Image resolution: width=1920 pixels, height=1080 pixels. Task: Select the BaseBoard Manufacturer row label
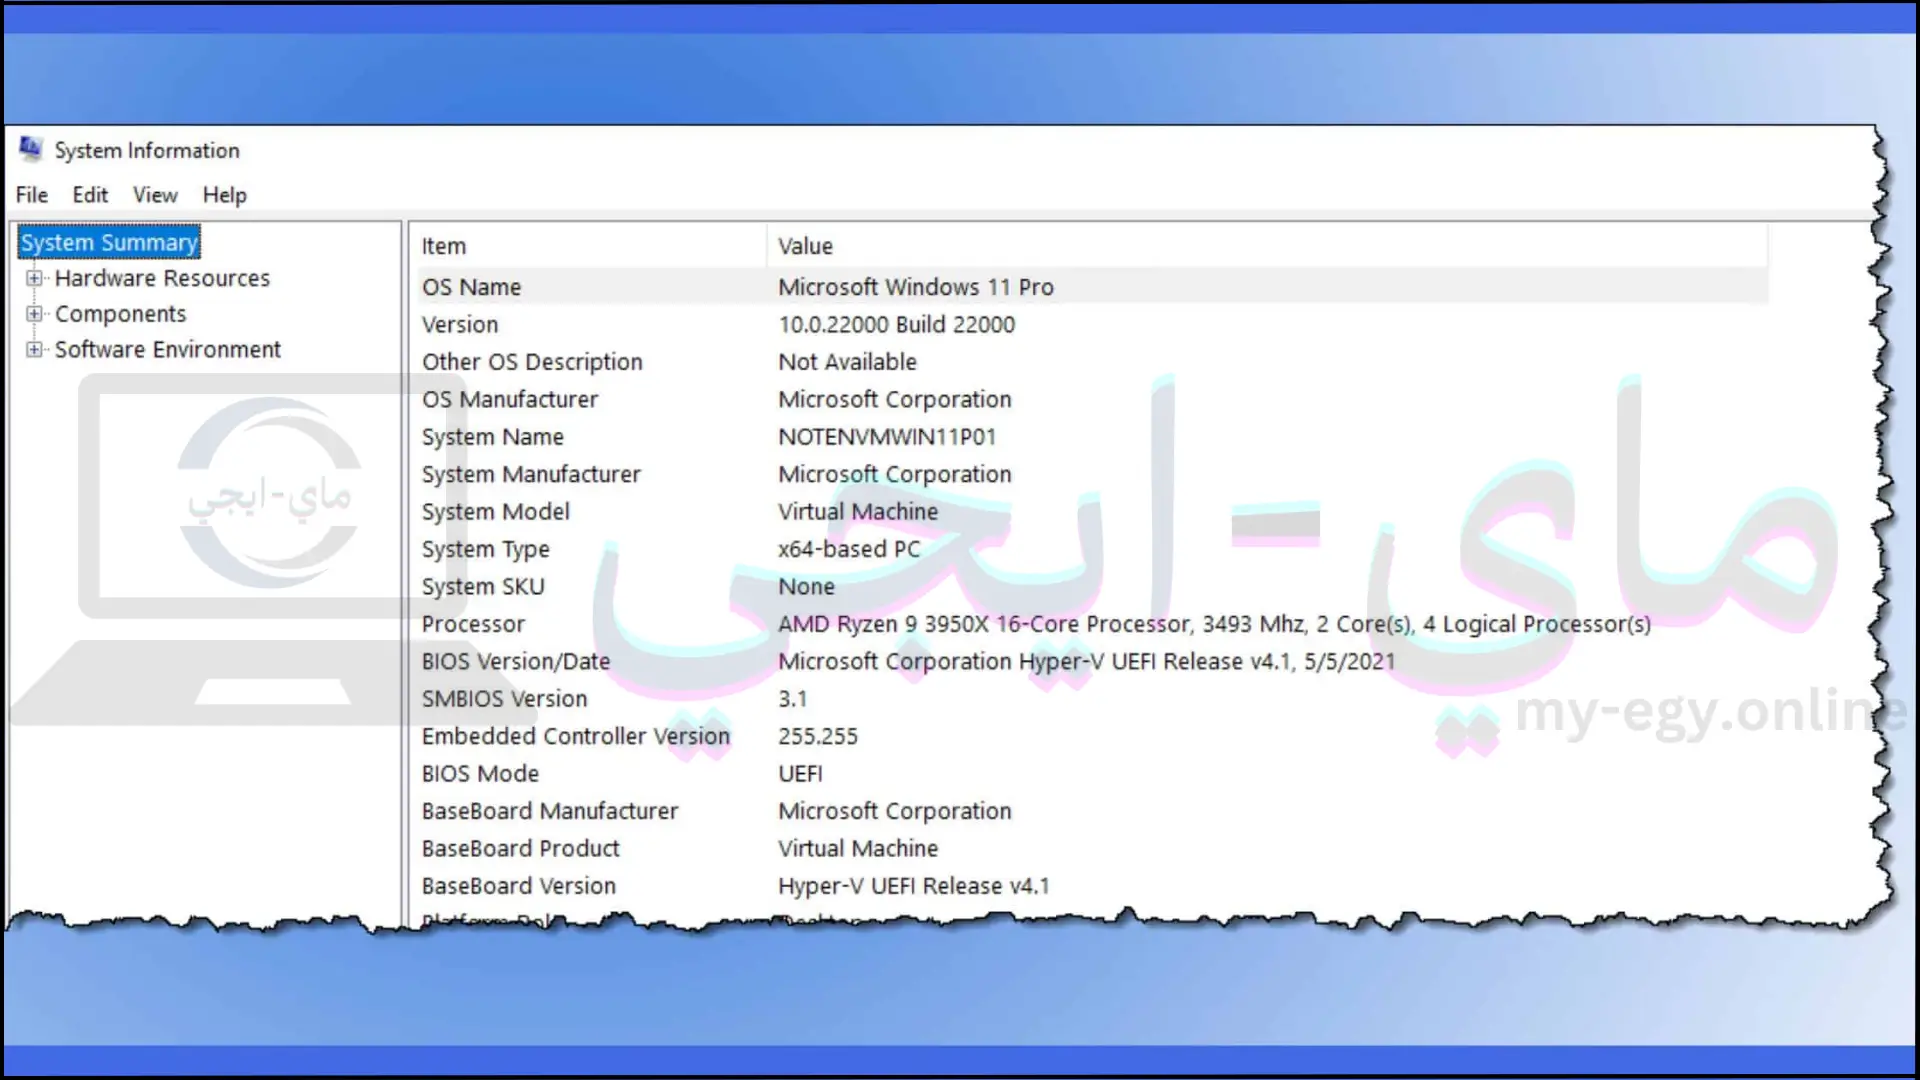(x=549, y=812)
